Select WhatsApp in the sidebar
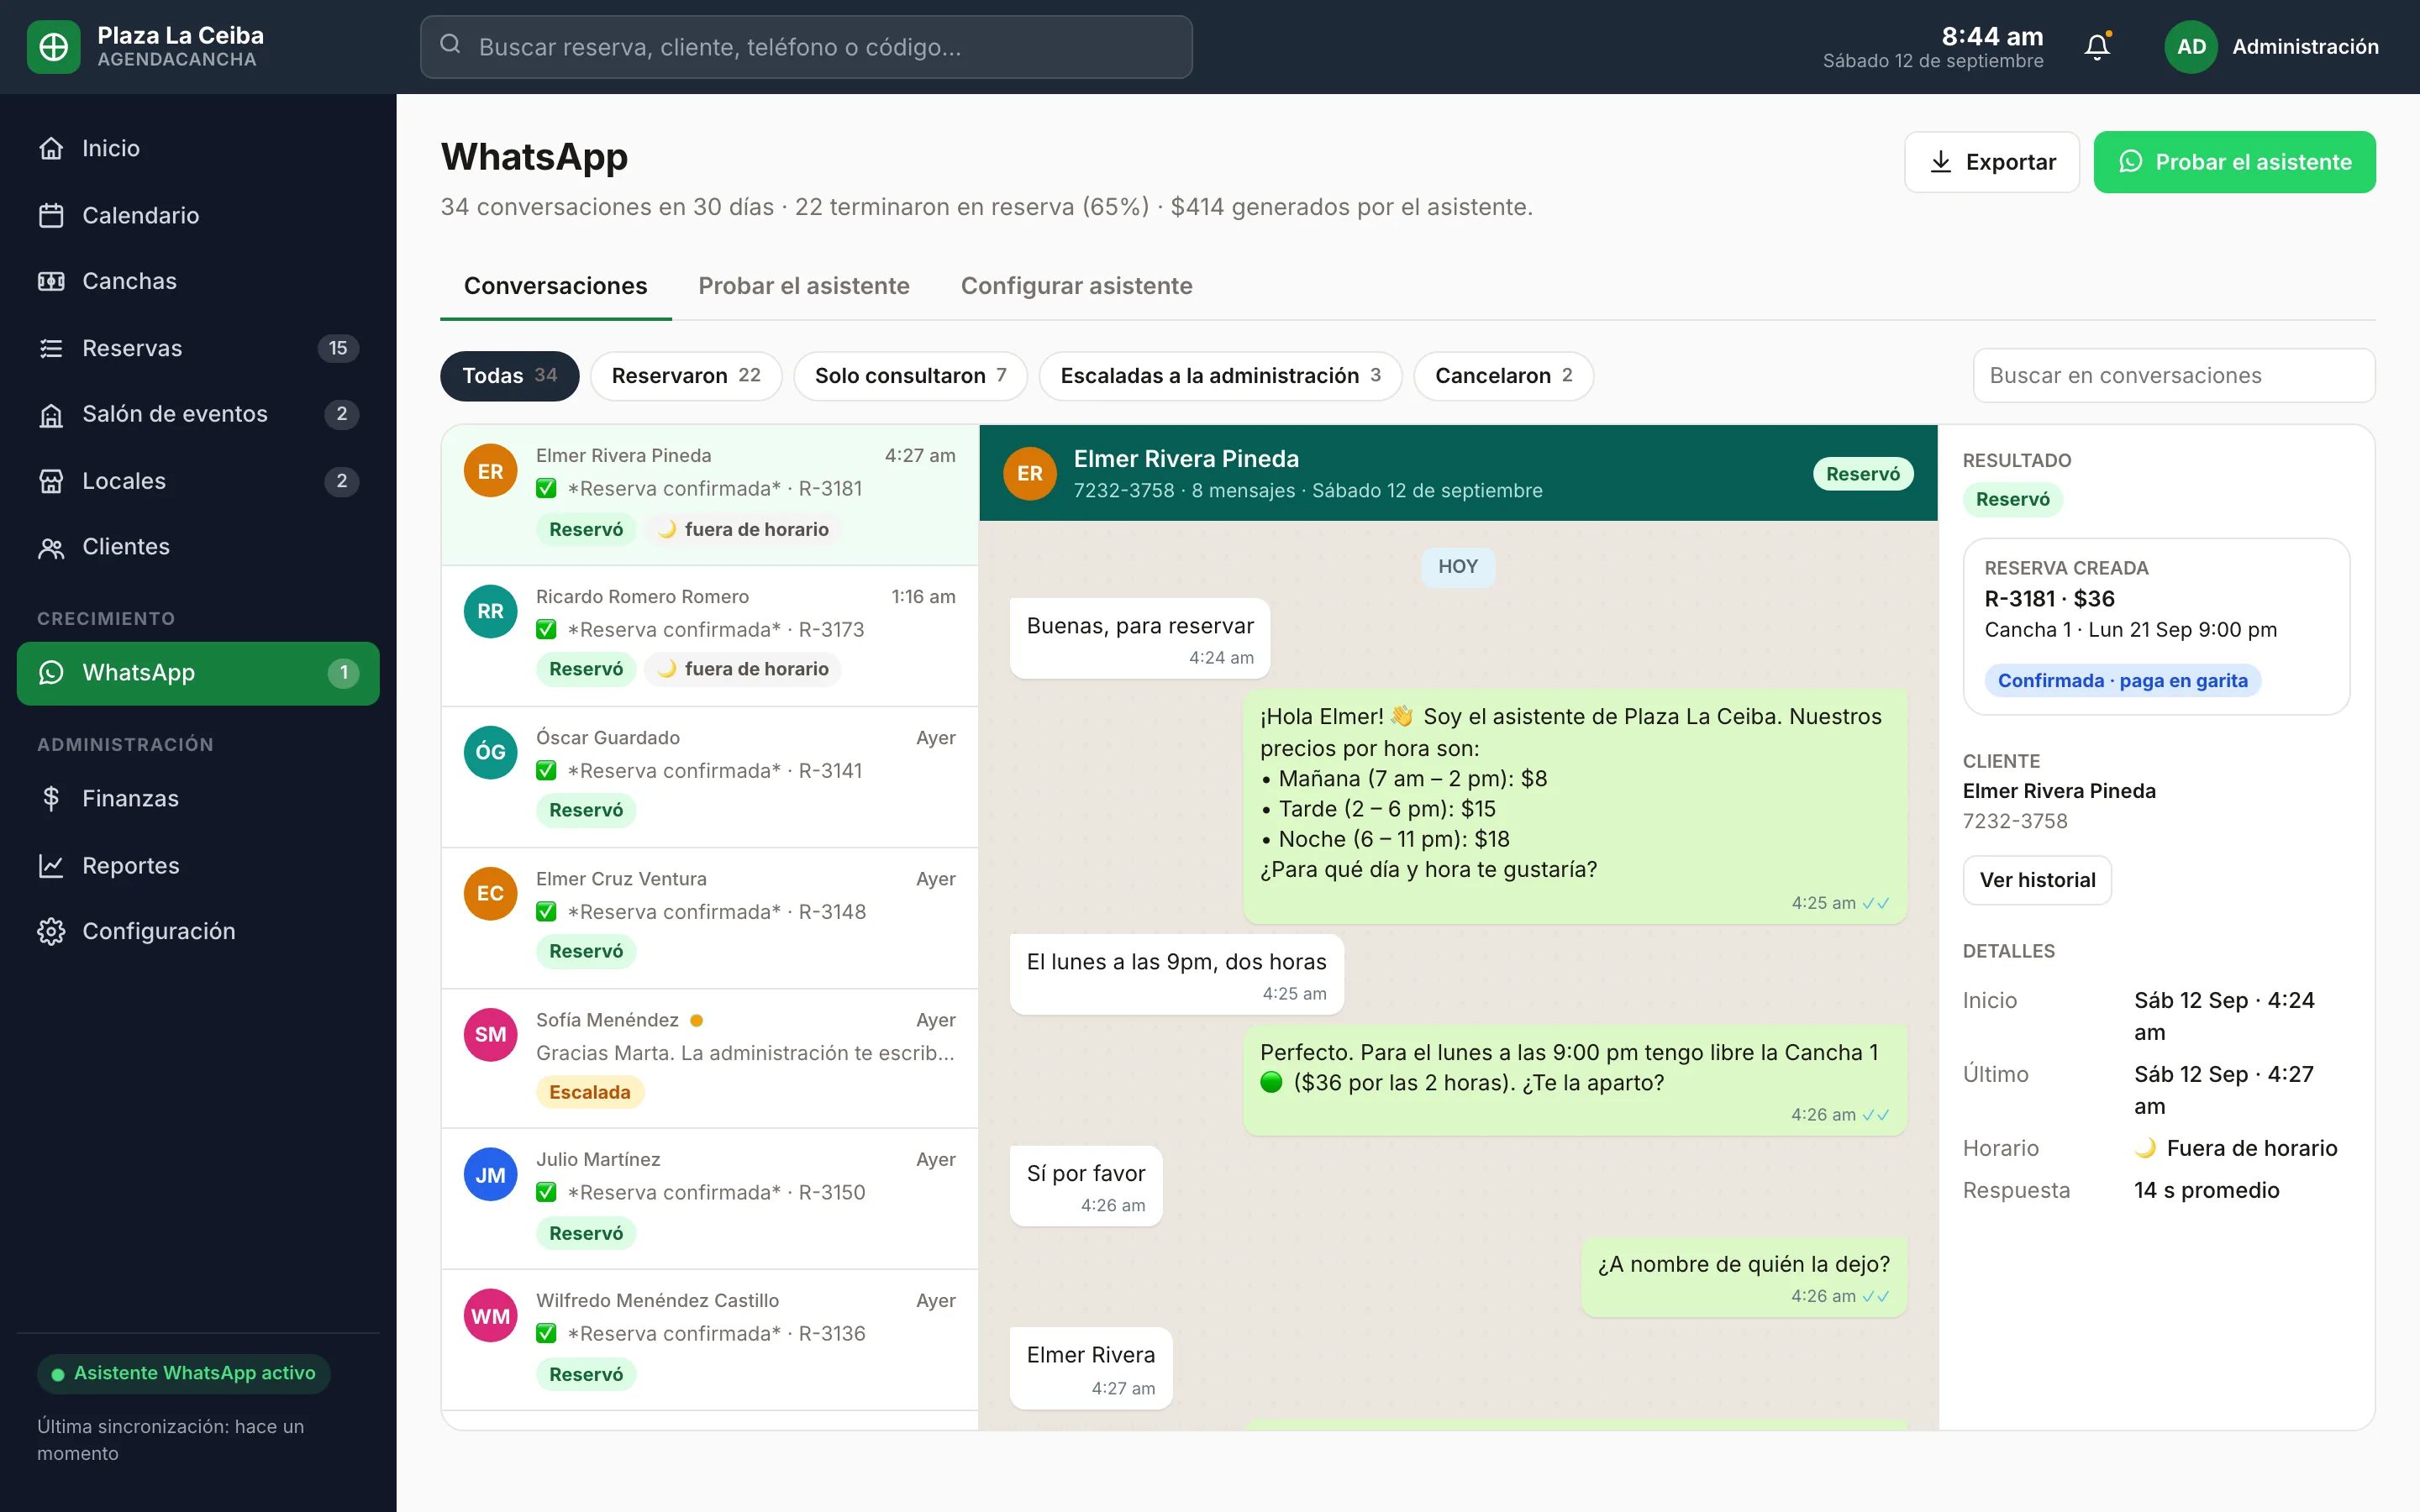Screen dimensions: 2420x1512 [198, 673]
